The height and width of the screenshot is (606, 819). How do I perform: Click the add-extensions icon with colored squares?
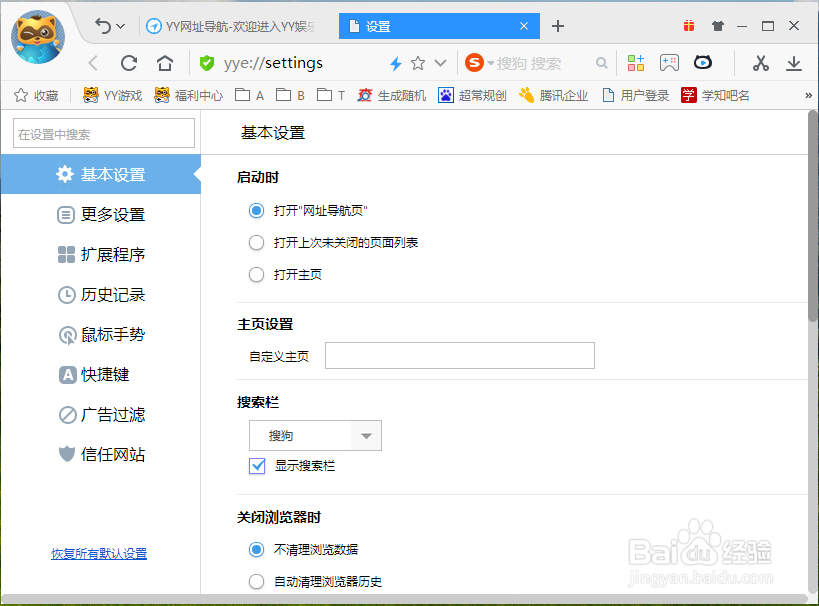[636, 62]
